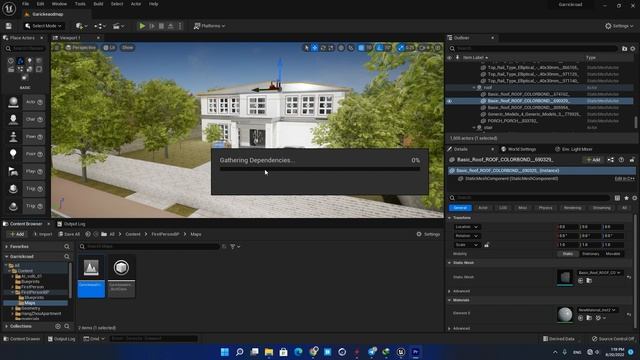Click the Place Actors search field
This screenshot has width=640, height=360.
tap(25, 48)
